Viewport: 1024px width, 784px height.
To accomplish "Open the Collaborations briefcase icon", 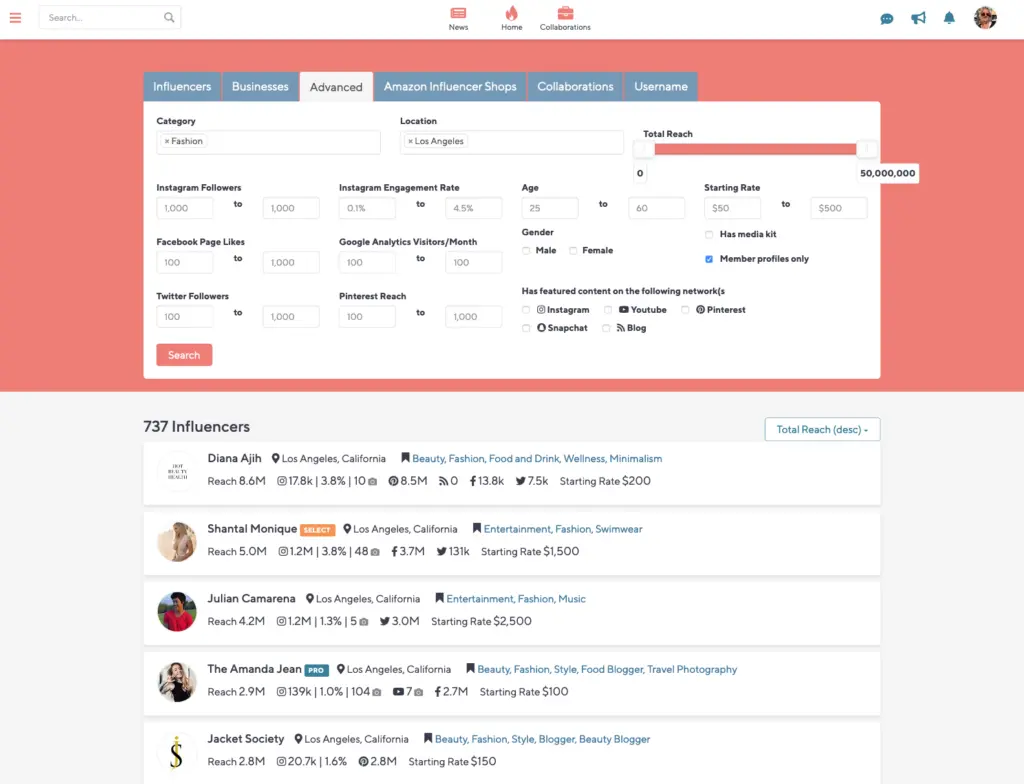I will (565, 13).
